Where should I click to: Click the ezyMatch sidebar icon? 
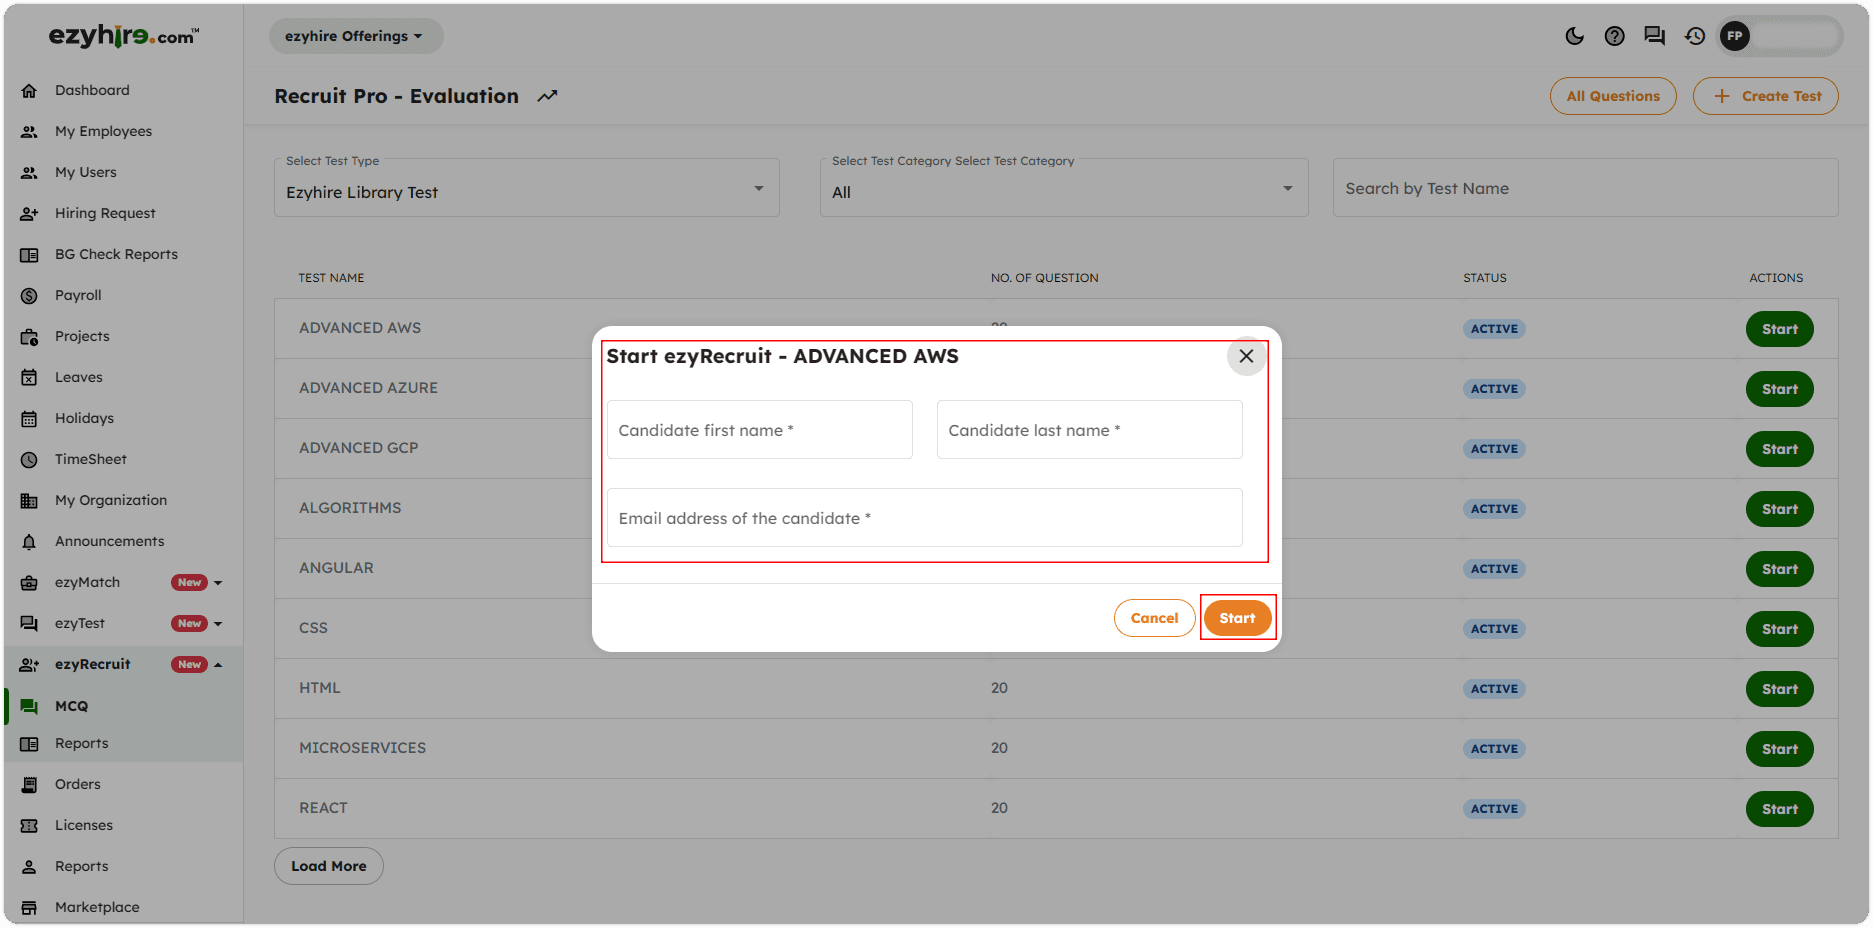[29, 582]
